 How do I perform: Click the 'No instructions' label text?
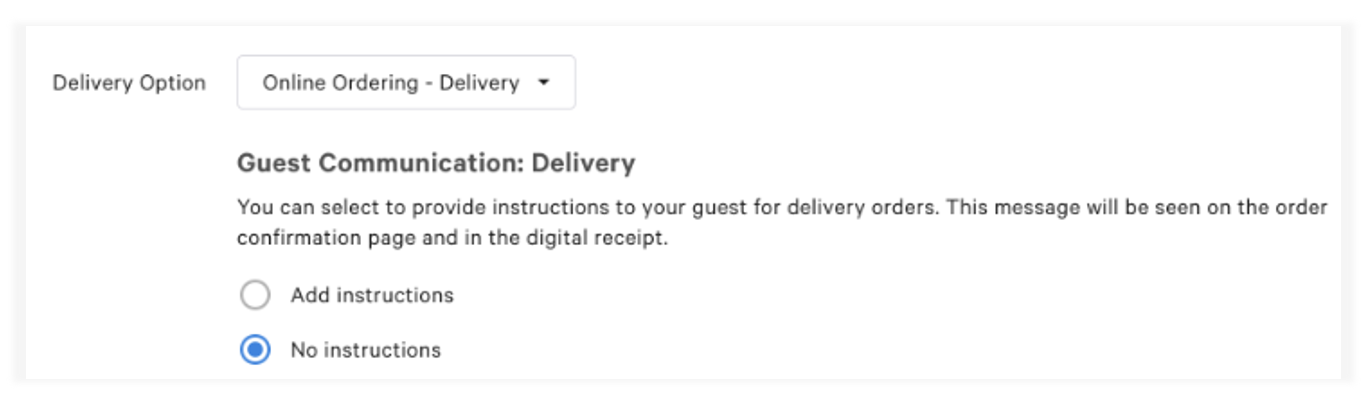click(x=365, y=350)
